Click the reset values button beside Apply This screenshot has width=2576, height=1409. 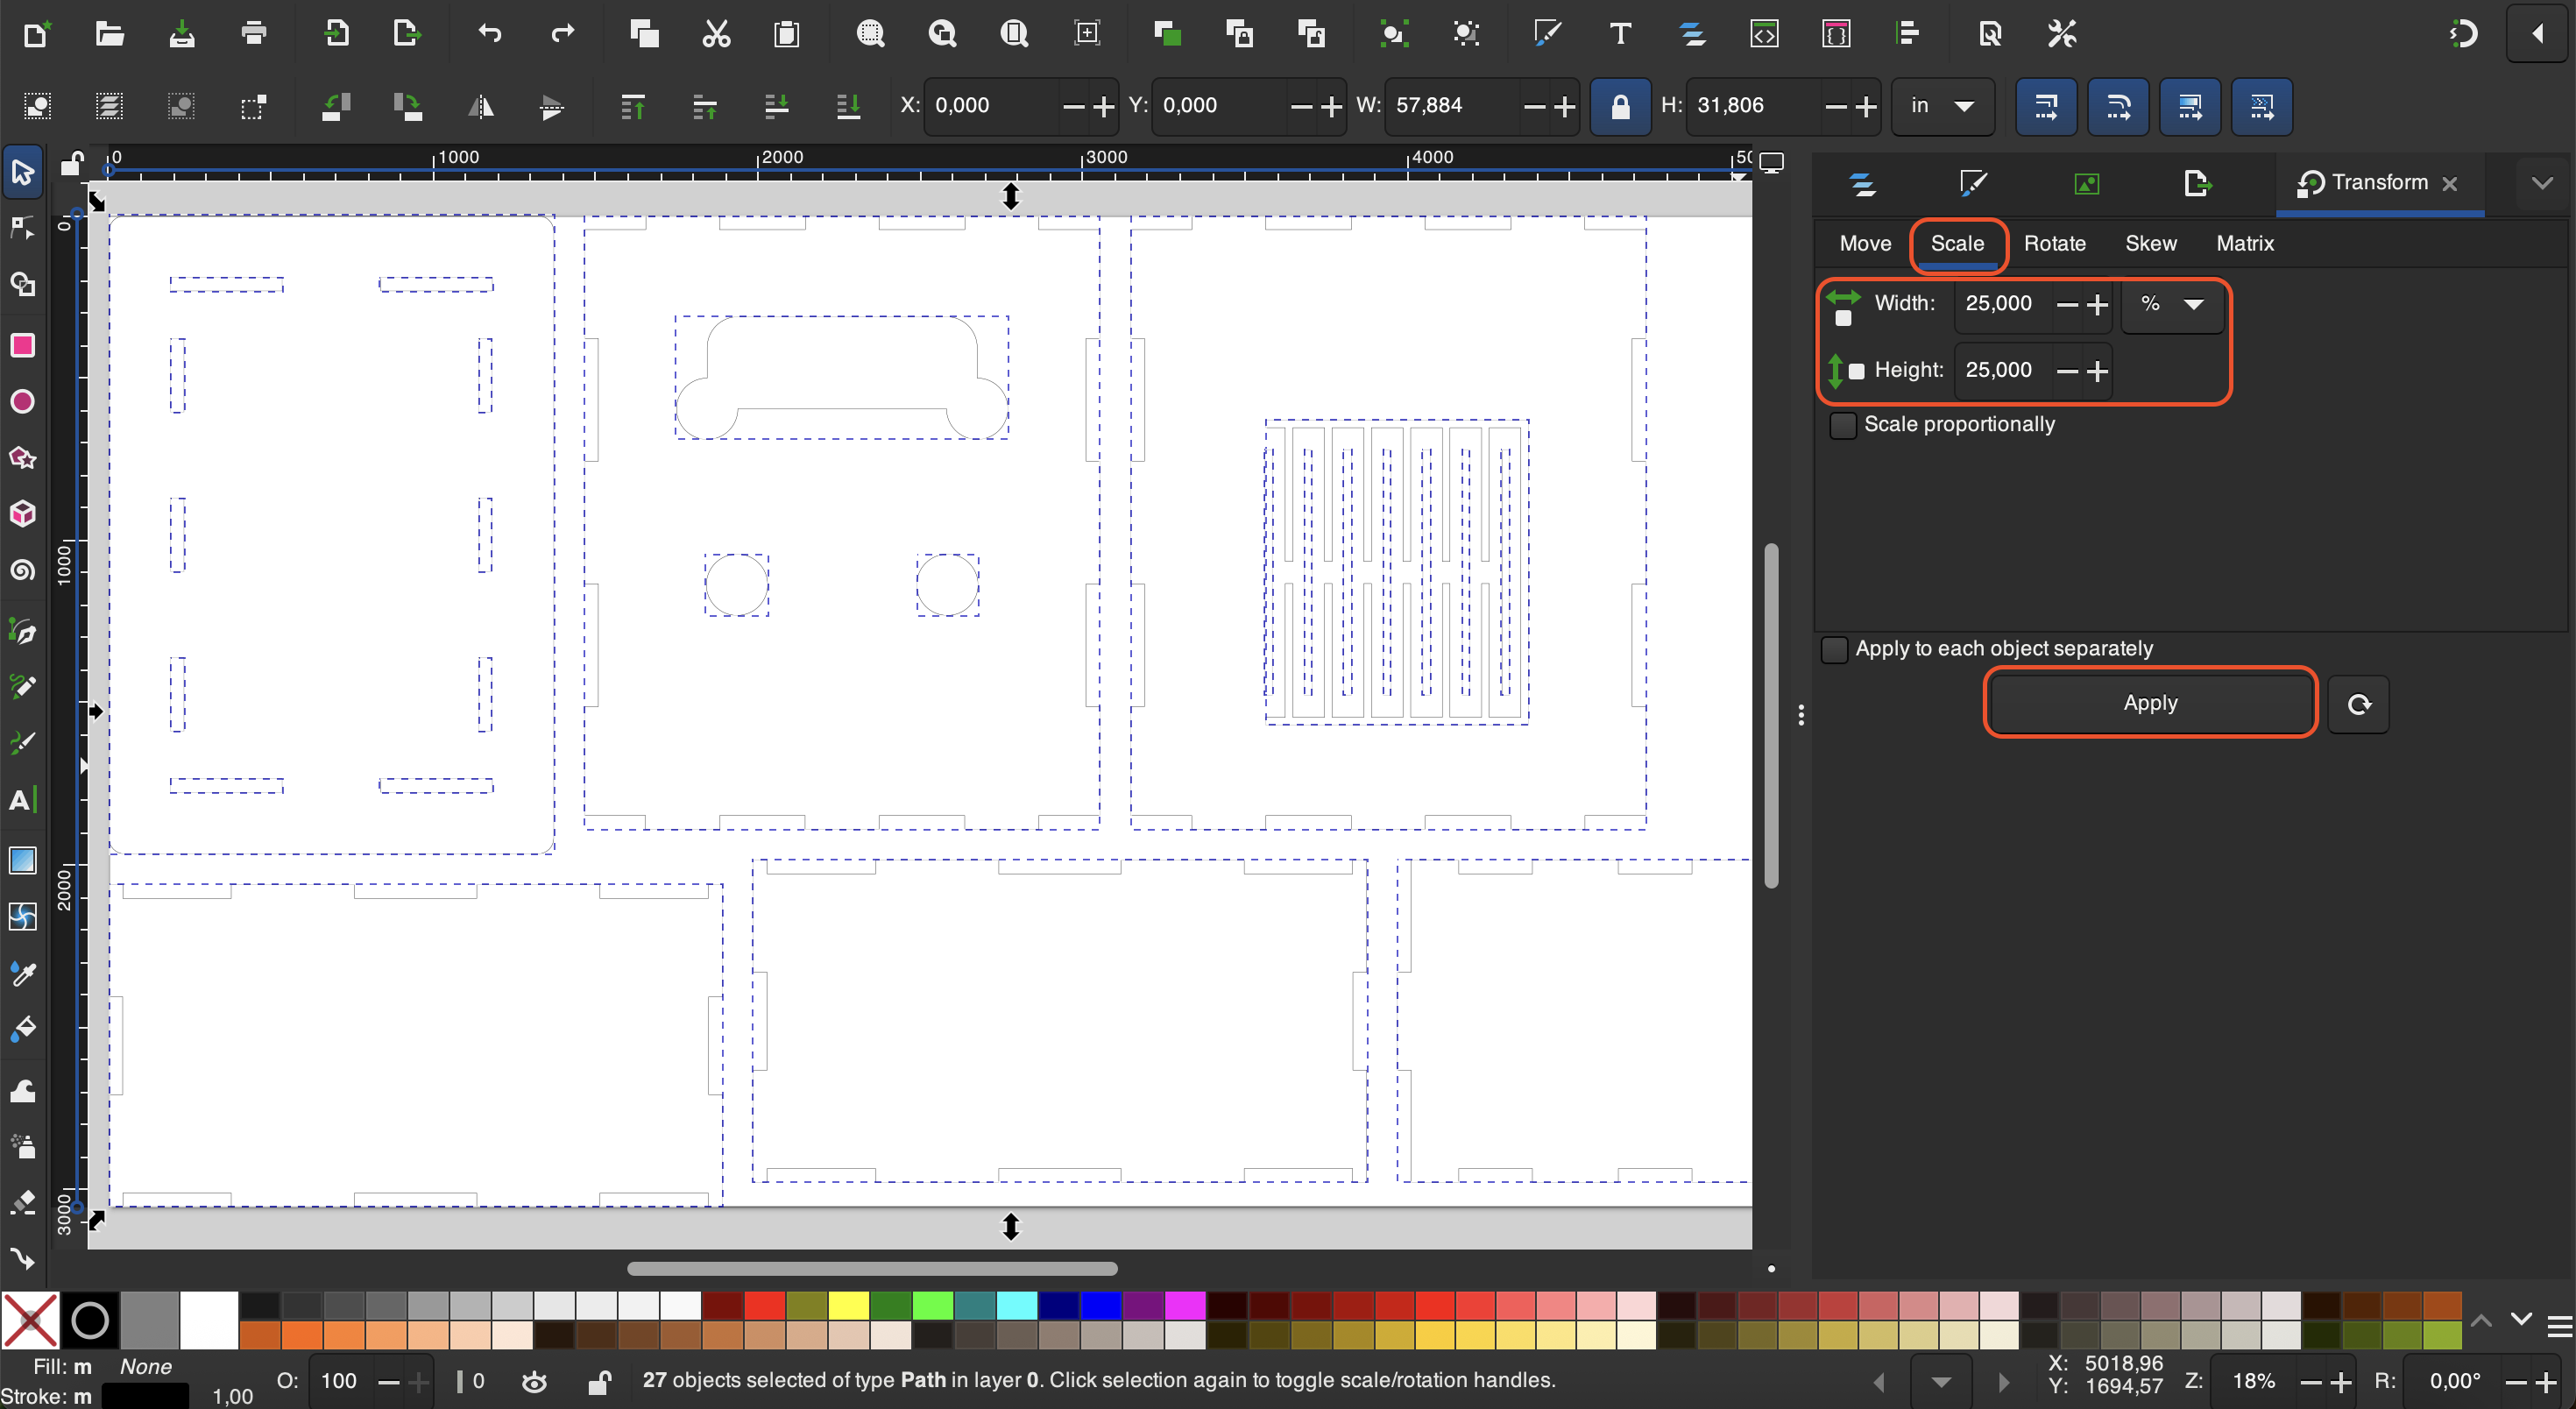pyautogui.click(x=2358, y=704)
